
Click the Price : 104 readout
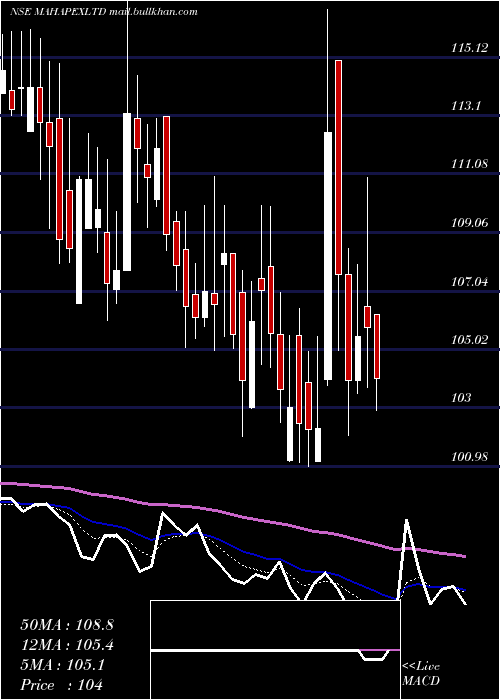(62, 684)
